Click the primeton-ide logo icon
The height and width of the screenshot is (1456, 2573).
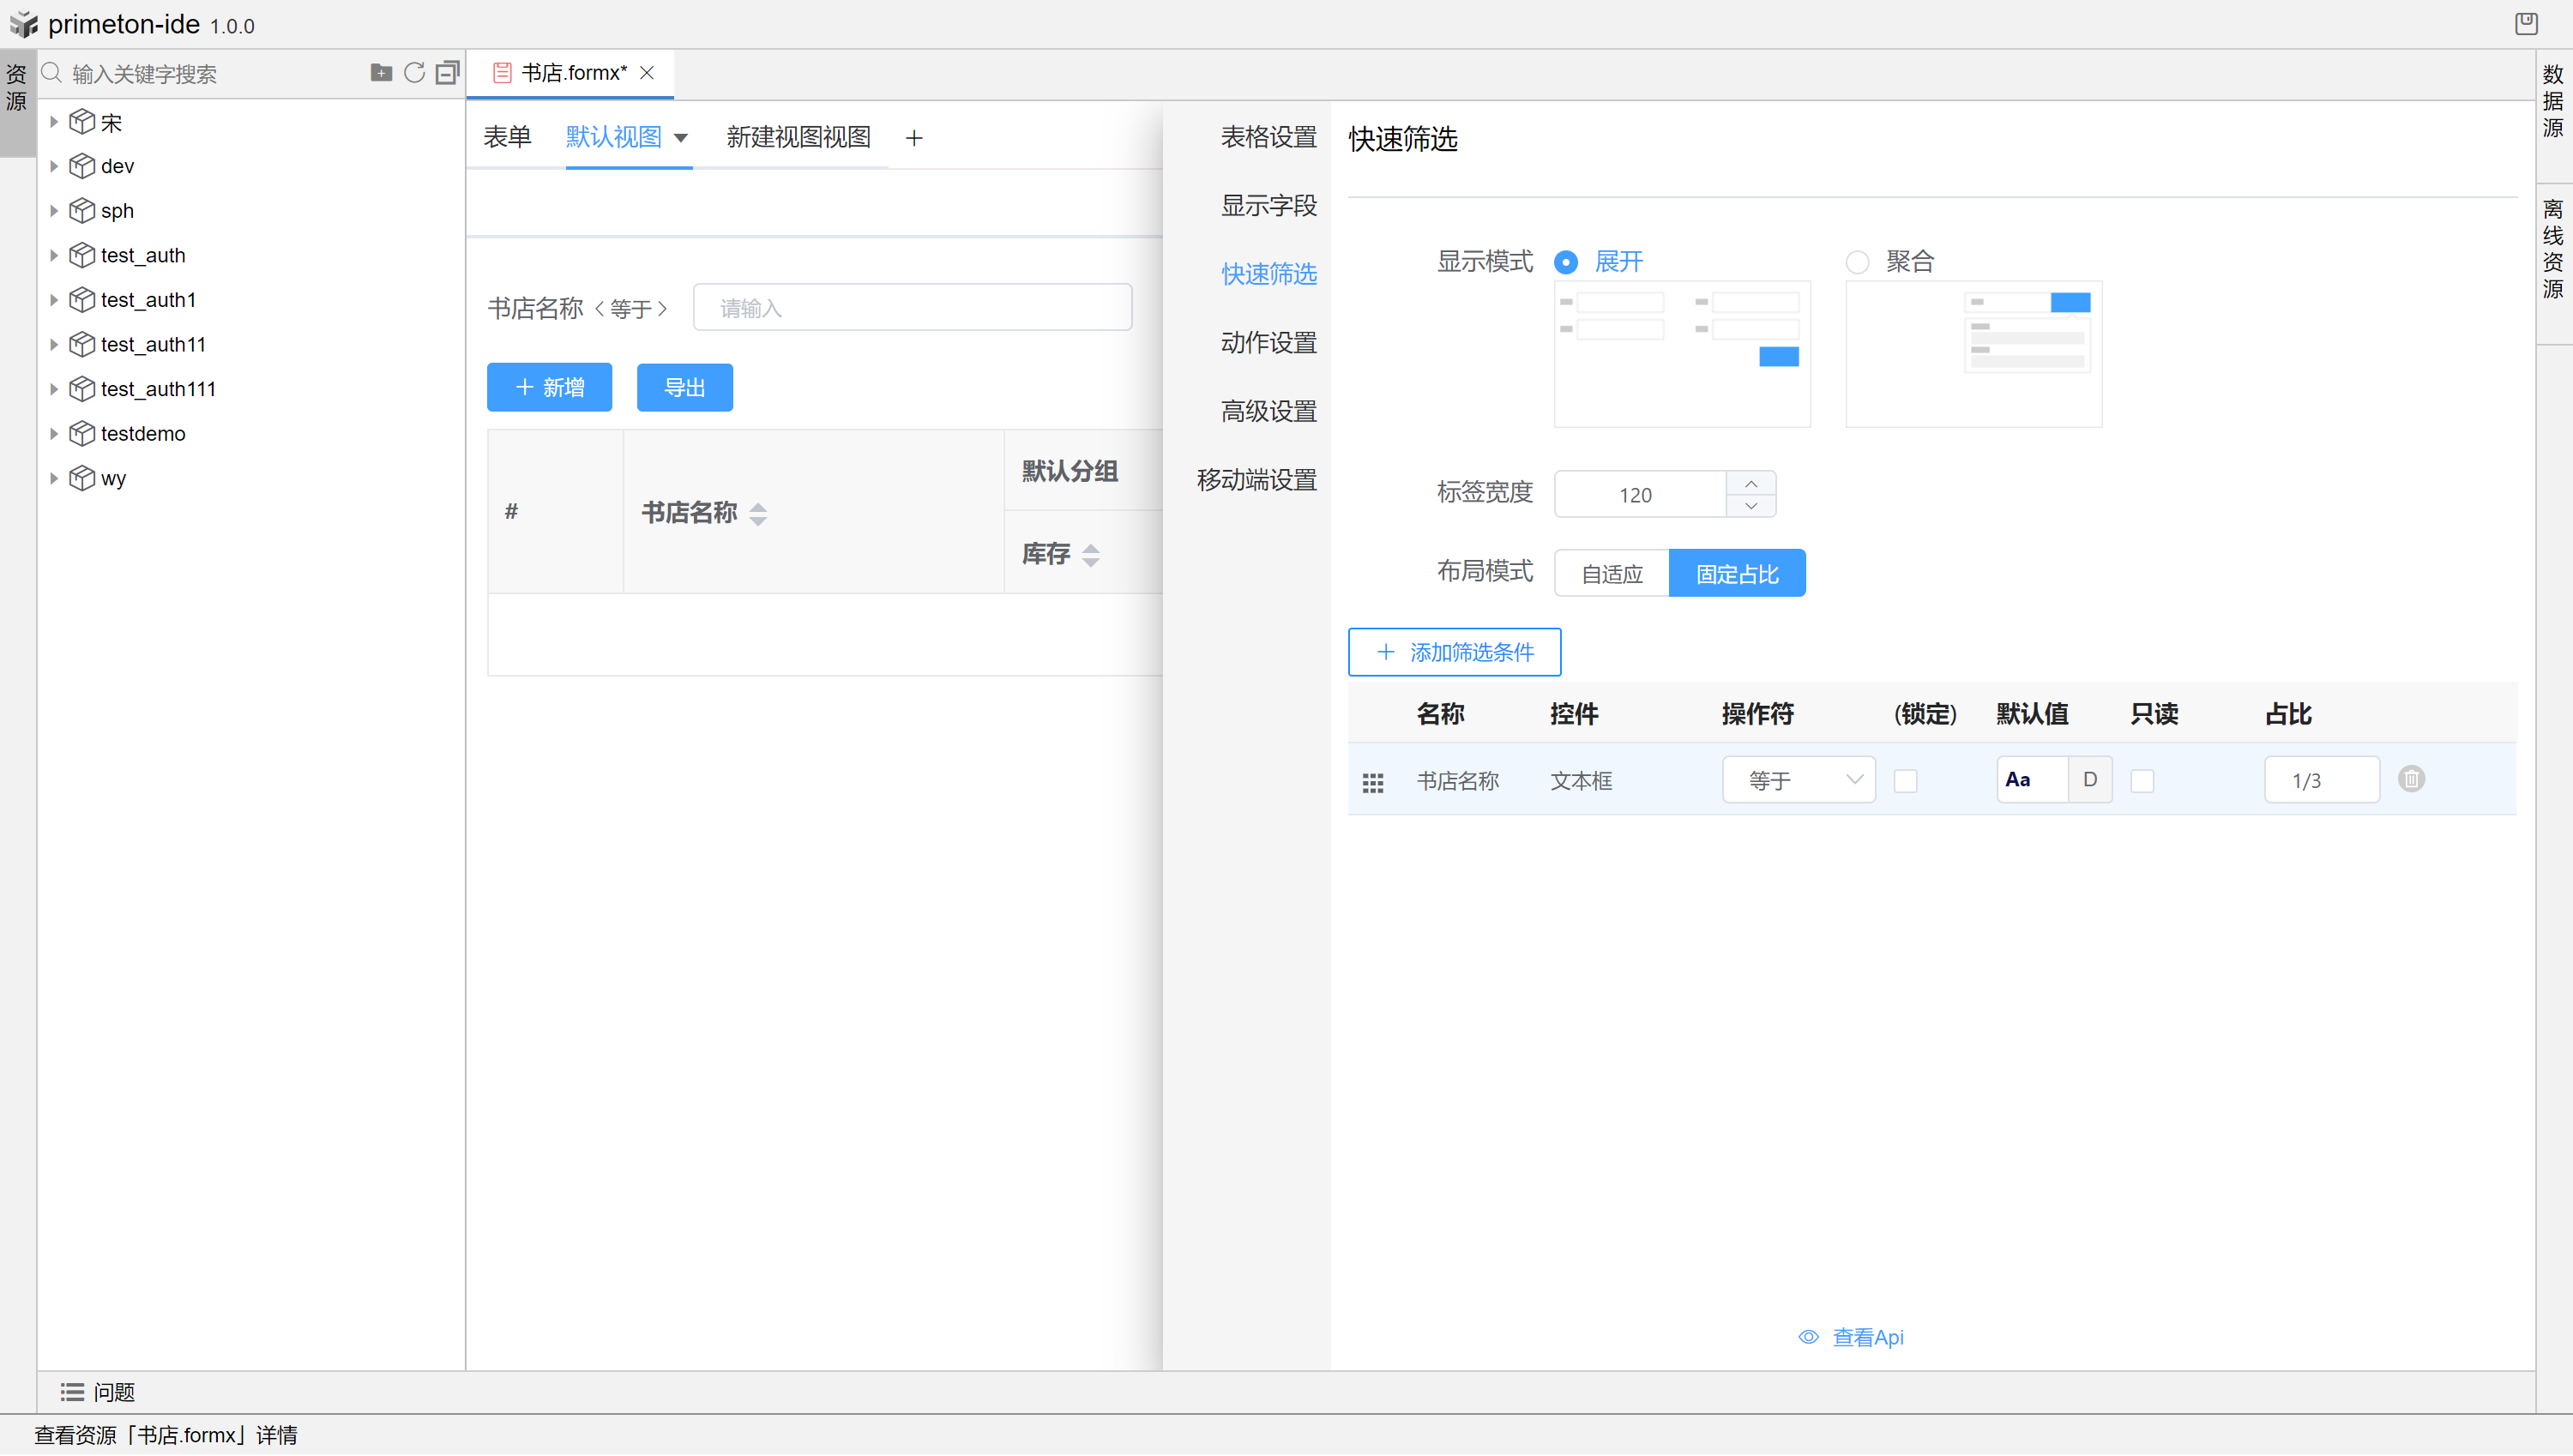24,24
